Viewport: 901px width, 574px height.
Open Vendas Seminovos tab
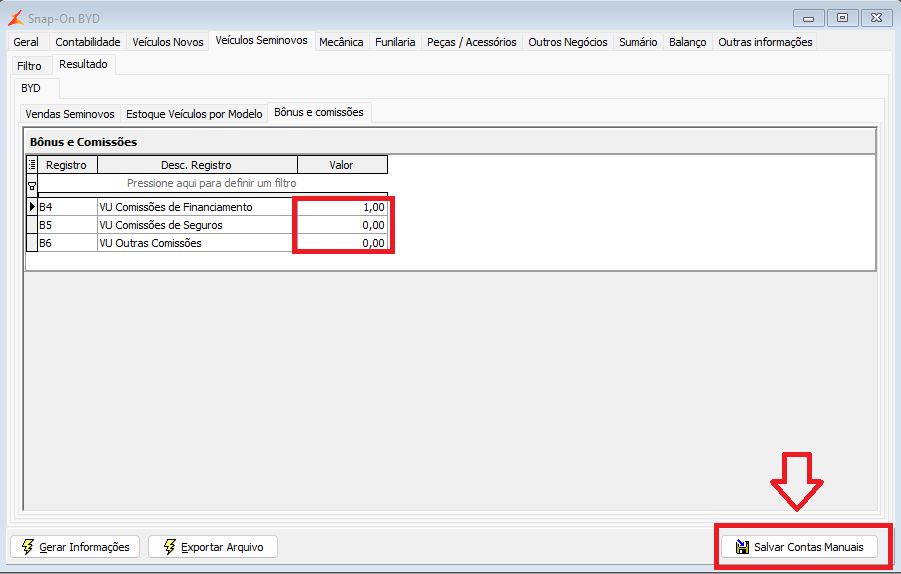coord(70,114)
